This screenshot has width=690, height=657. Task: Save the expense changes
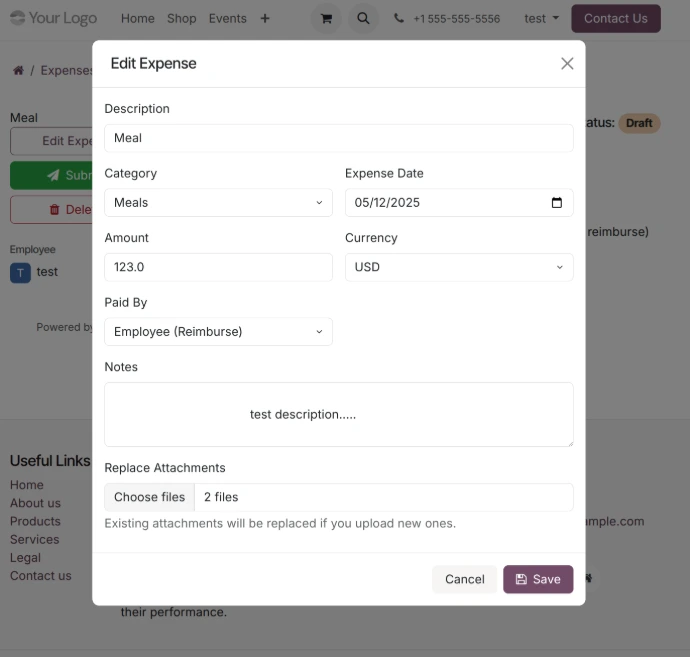pyautogui.click(x=538, y=579)
